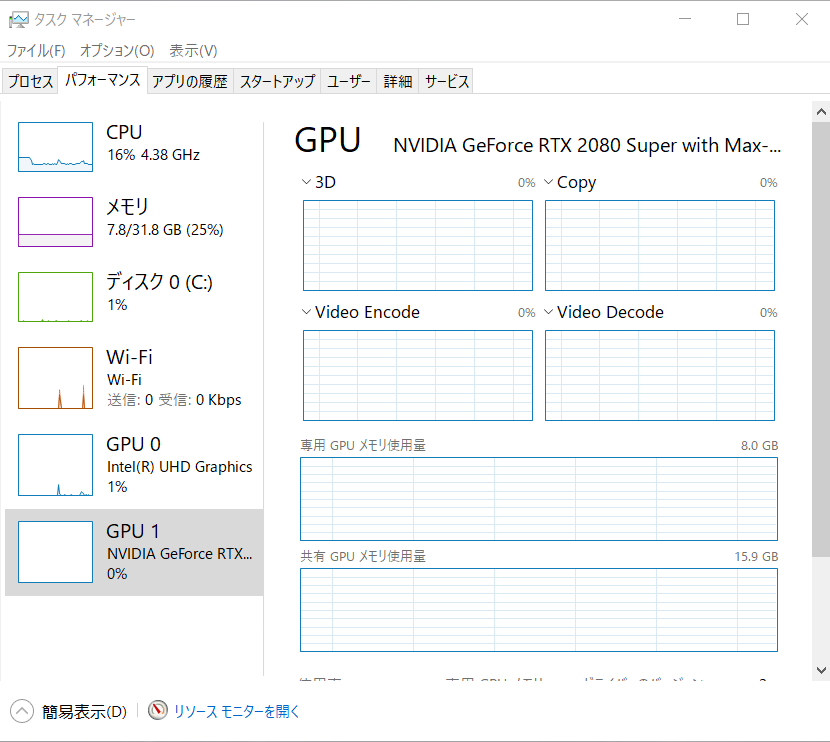Viewport: 830px width, 742px height.
Task: Click the 8.0 GB dedicated memory value
Action: [760, 446]
